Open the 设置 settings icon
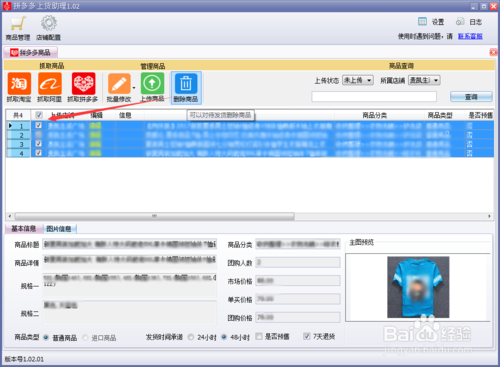This screenshot has height=367, width=500. click(x=422, y=22)
